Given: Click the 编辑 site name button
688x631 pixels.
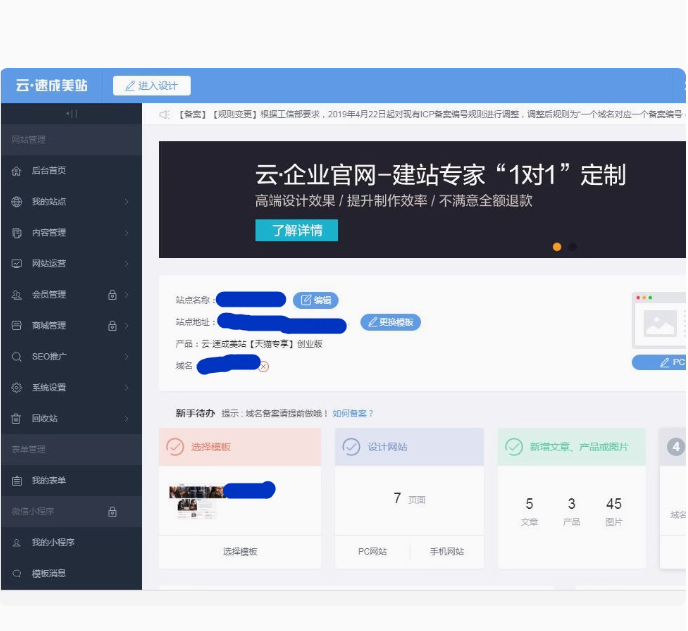Looking at the screenshot, I should 315,300.
